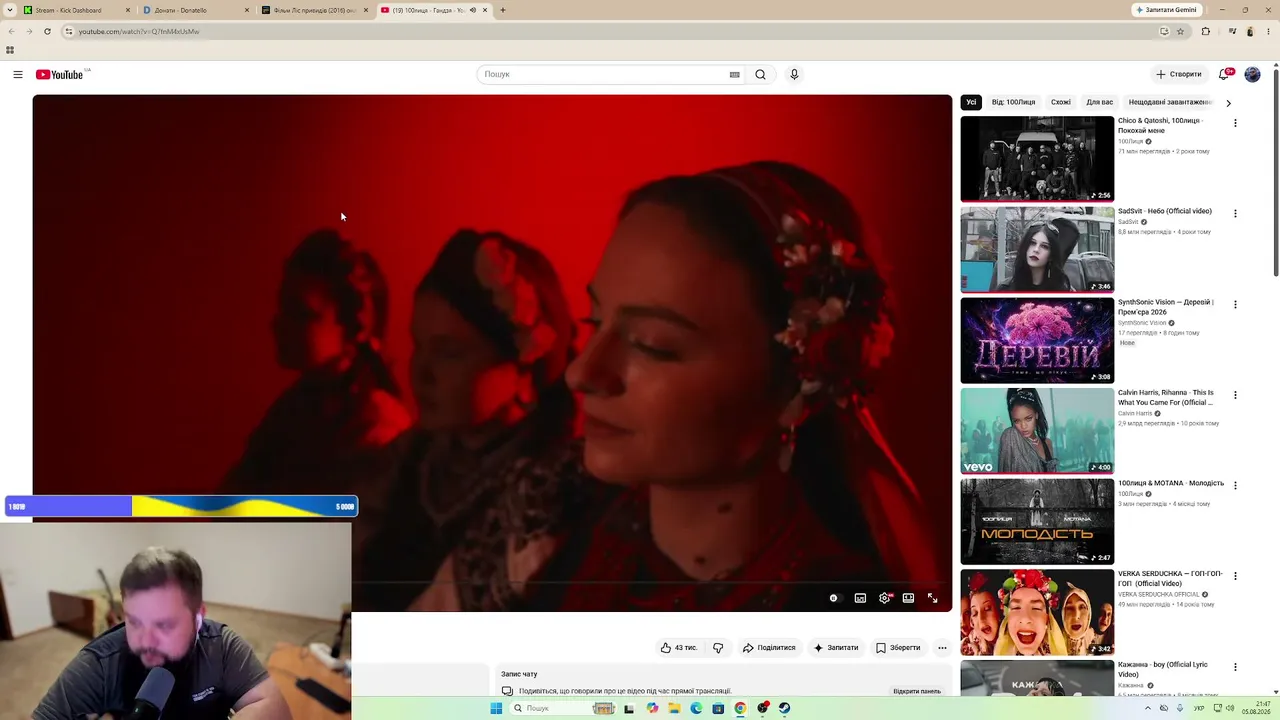Reload the current page
This screenshot has height=720, width=1280.
47,31
